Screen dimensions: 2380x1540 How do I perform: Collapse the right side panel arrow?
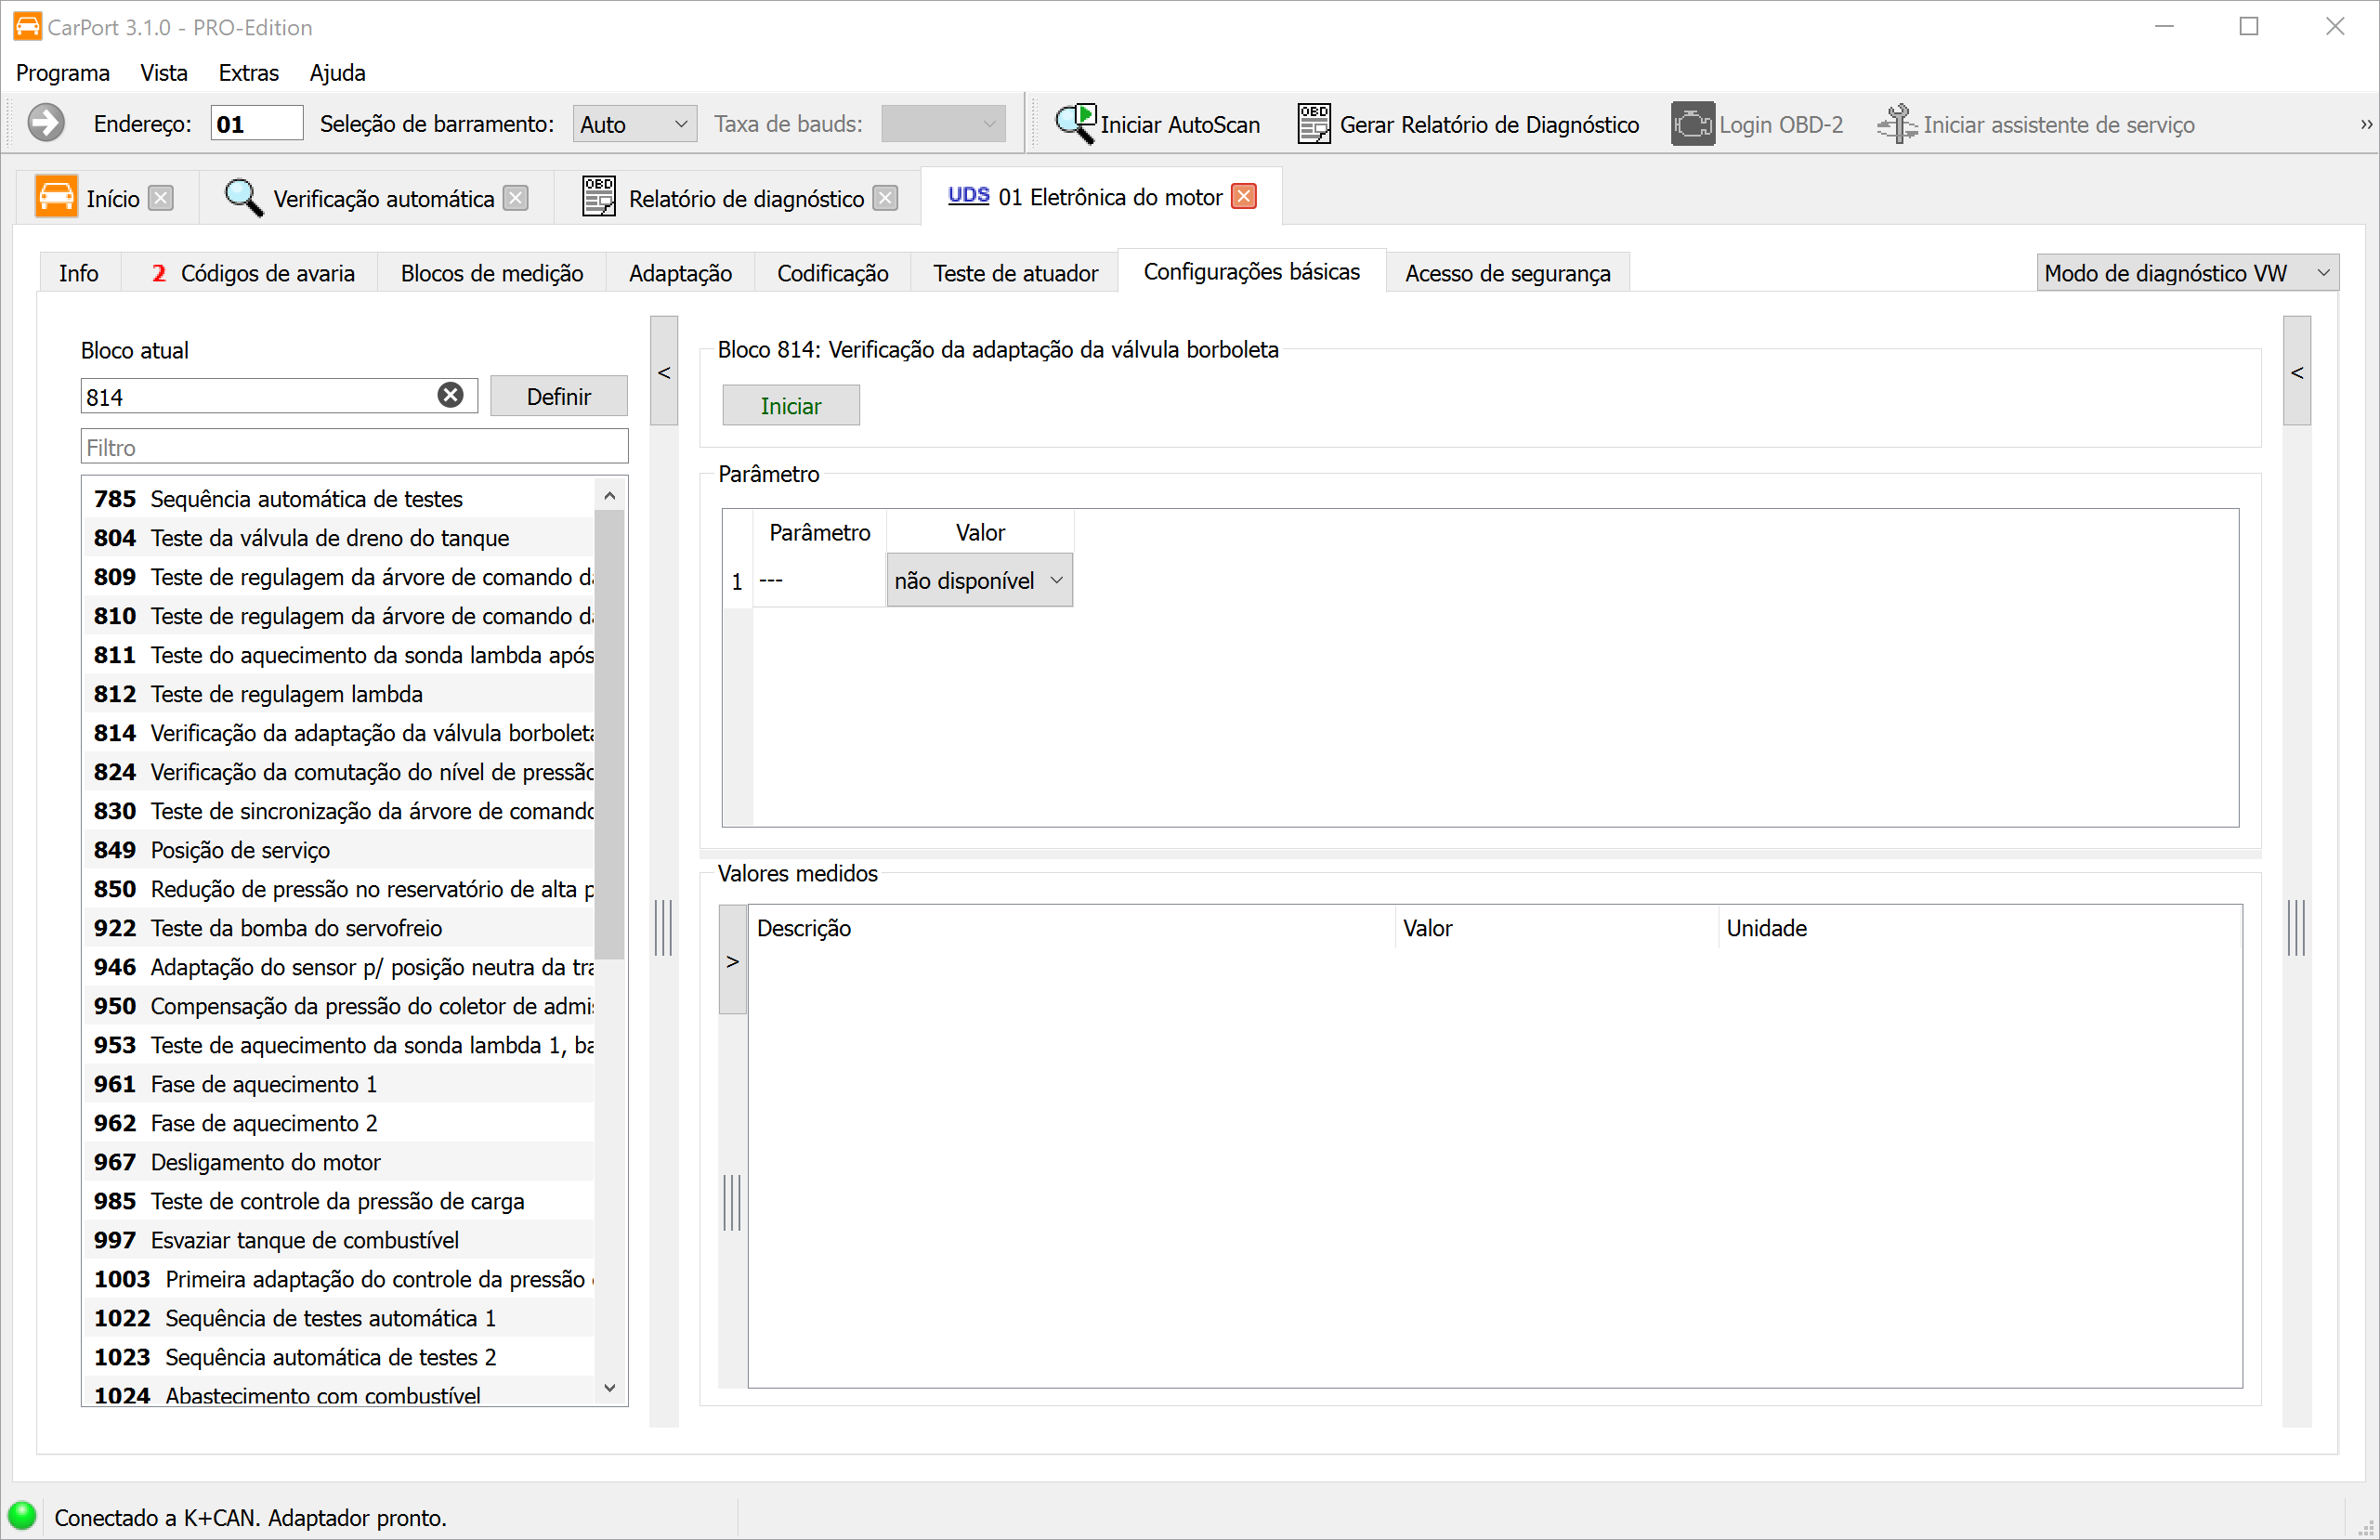pos(2296,372)
